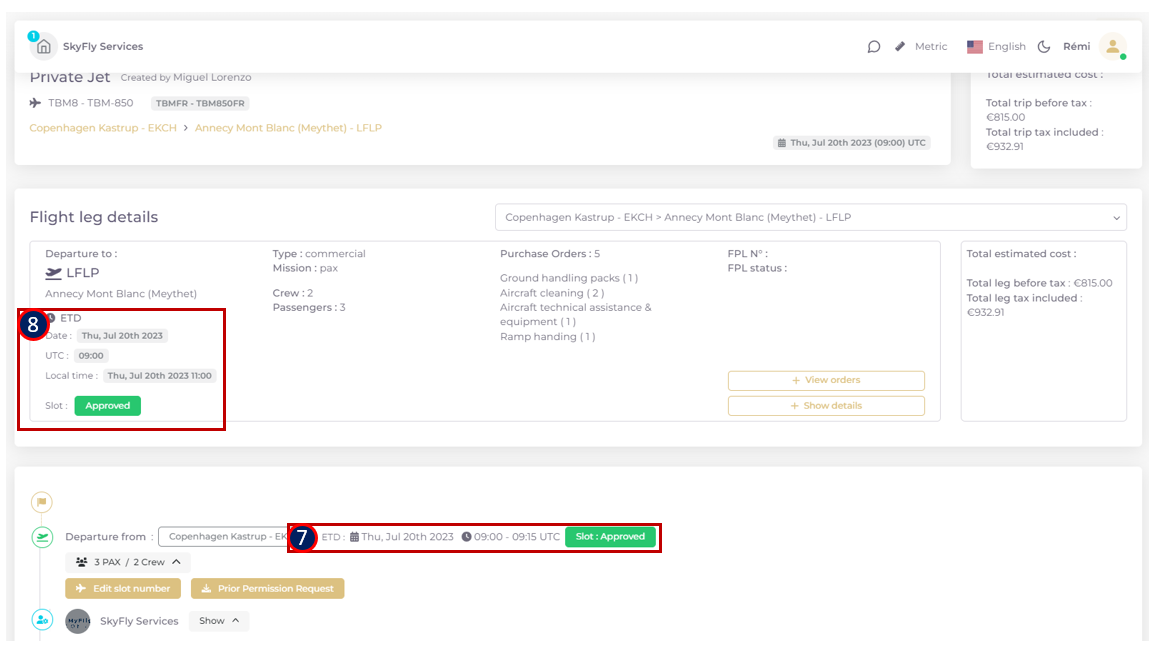Click the departure plane icon beside LFLP
The width and height of the screenshot is (1153, 649).
[x=54, y=273]
